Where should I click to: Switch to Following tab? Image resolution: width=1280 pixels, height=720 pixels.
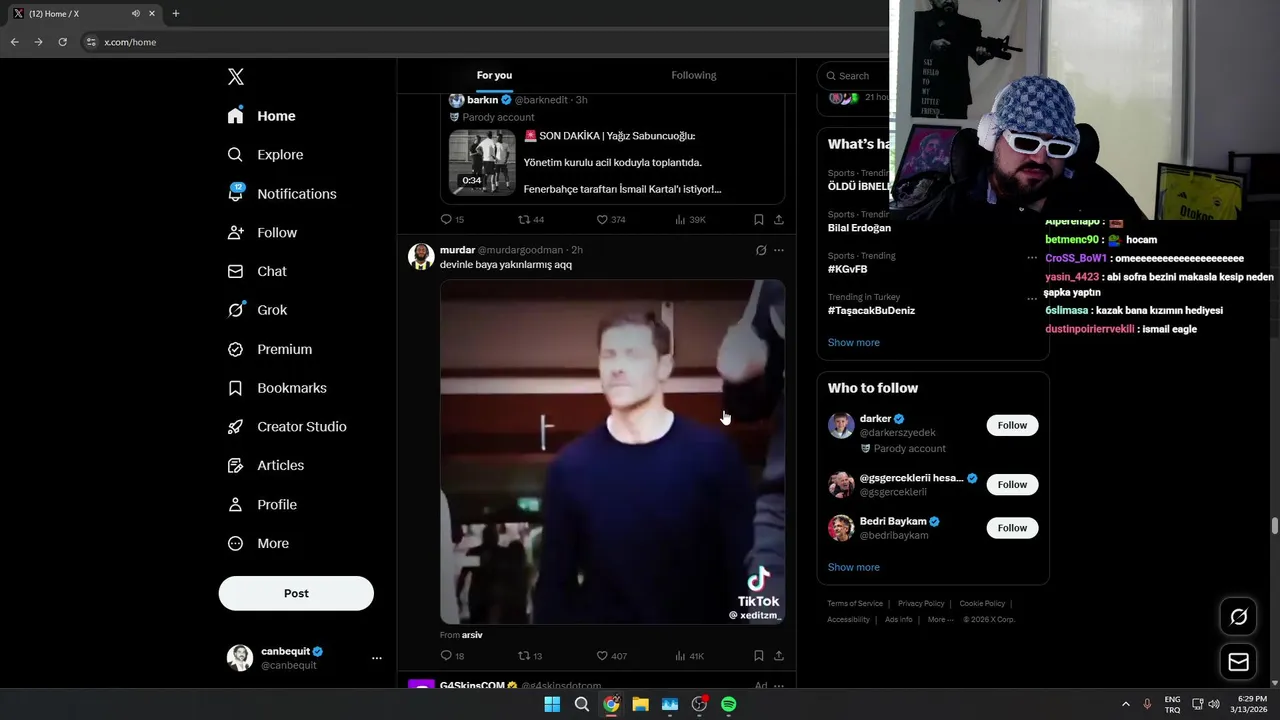[694, 75]
